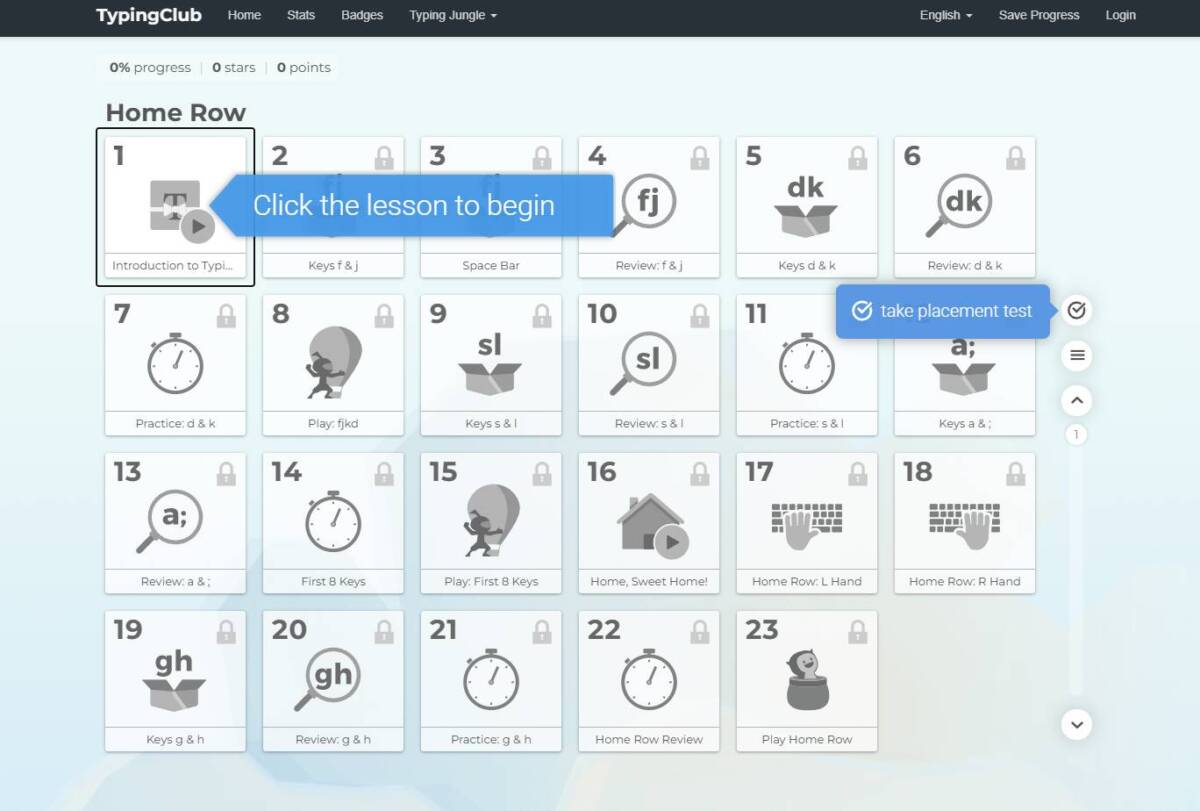The image size is (1200, 811).
Task: Click the bird in pot icon, lesson 23
Action: [806, 680]
